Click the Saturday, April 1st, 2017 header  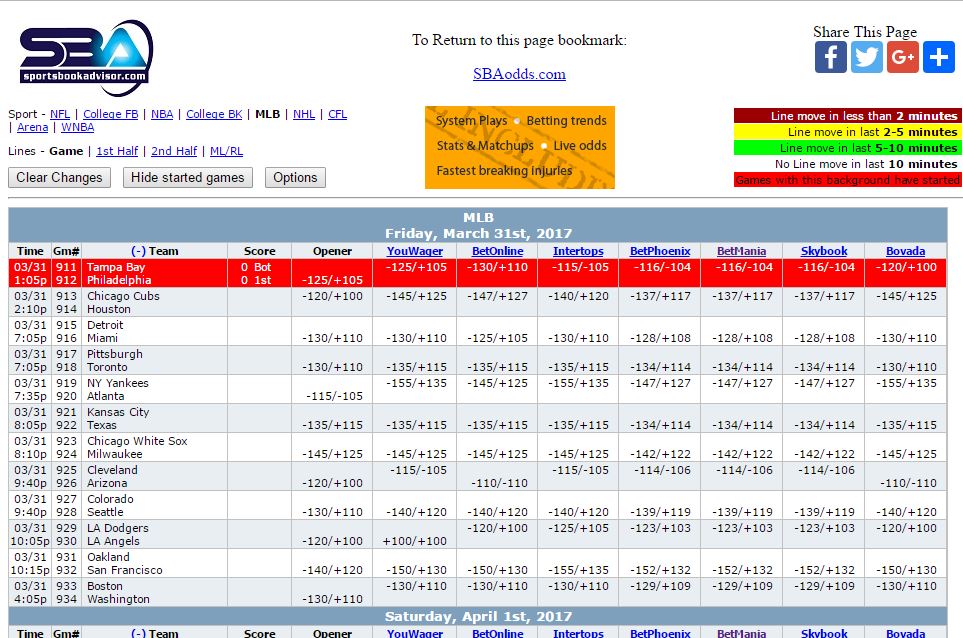478,616
